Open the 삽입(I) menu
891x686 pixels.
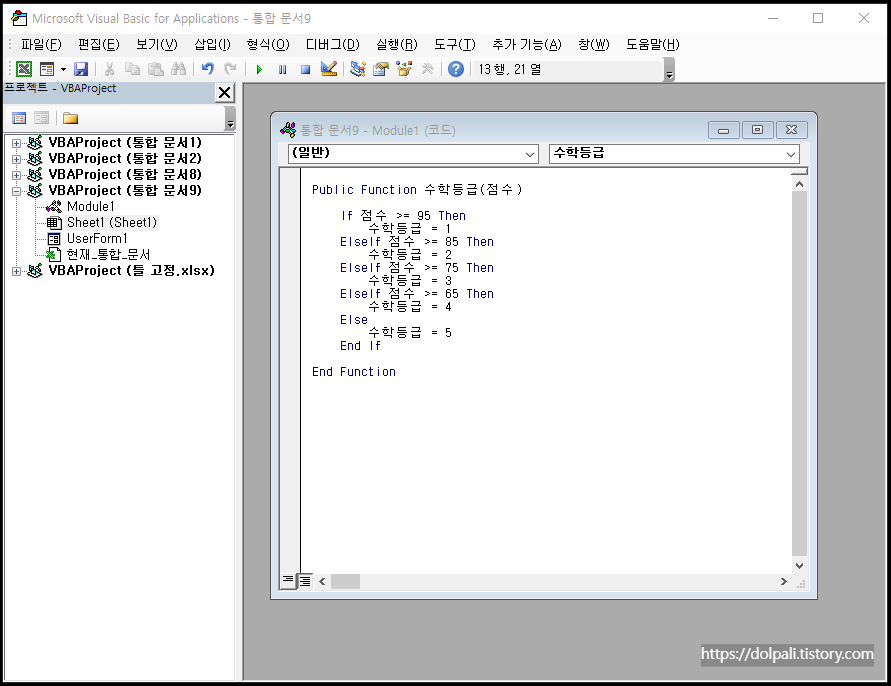212,44
